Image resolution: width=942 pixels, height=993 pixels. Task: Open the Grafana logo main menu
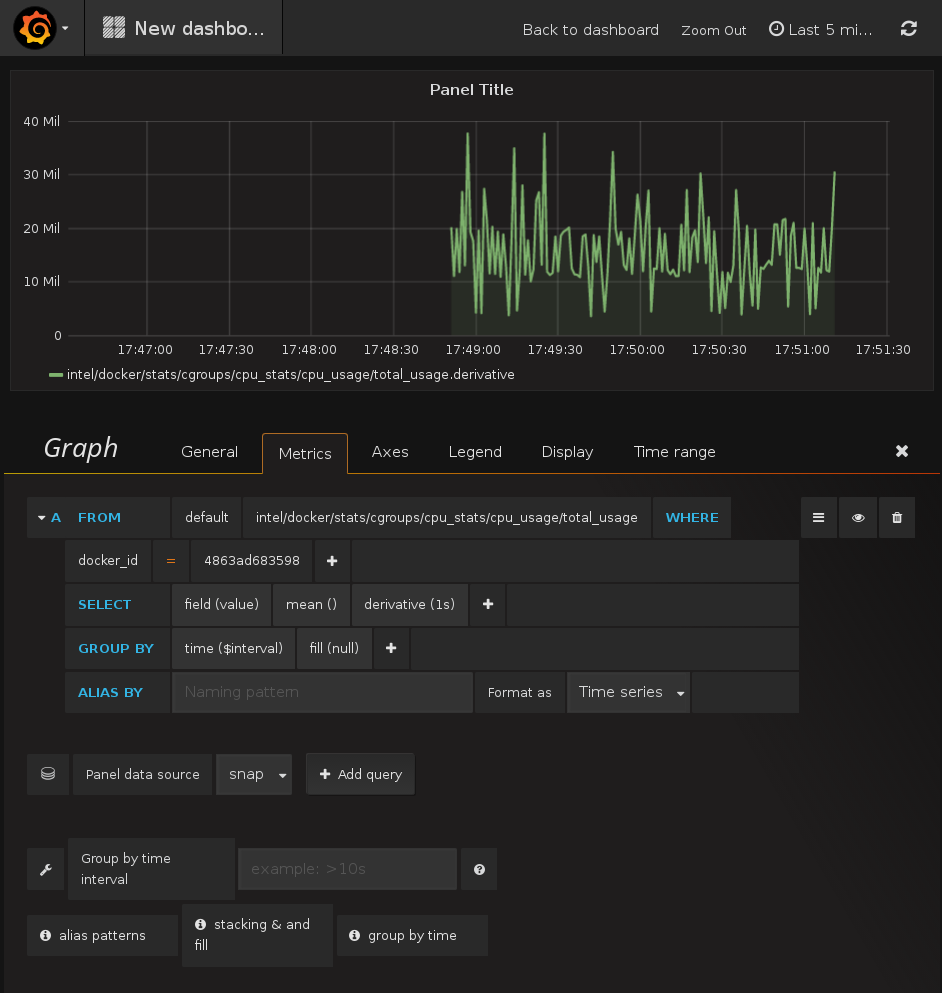tap(34, 28)
